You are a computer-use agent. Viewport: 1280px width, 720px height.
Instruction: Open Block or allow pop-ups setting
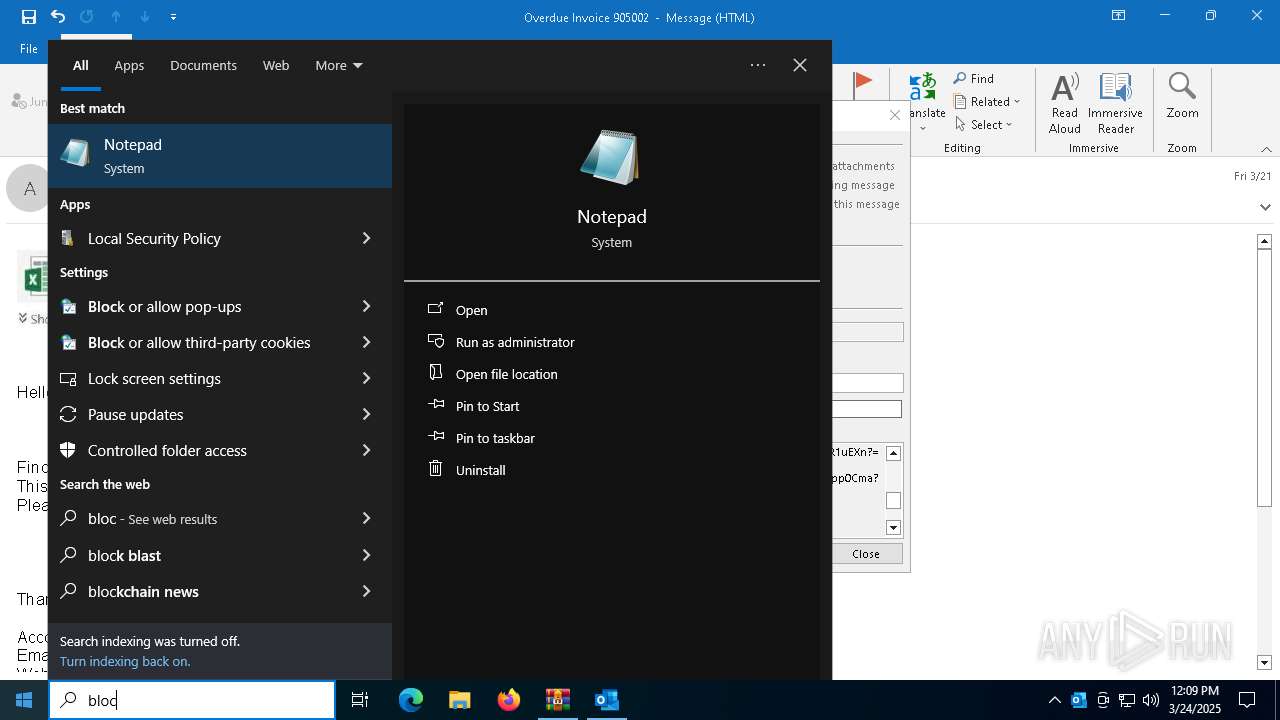click(x=164, y=306)
